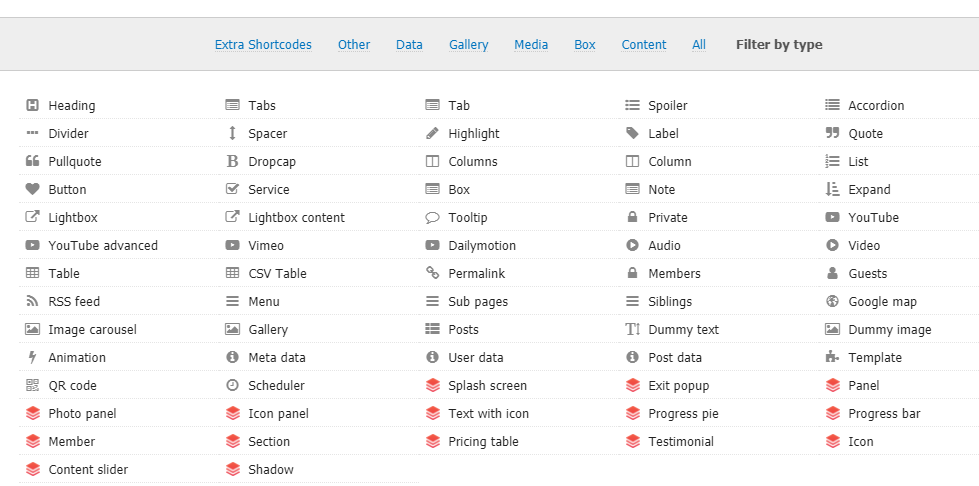Click the Google map globe icon
Image resolution: width=979 pixels, height=486 pixels.
pyautogui.click(x=832, y=301)
